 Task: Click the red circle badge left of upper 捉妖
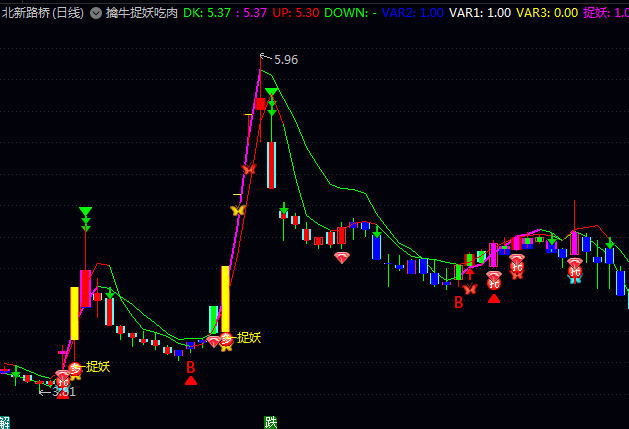coord(226,339)
